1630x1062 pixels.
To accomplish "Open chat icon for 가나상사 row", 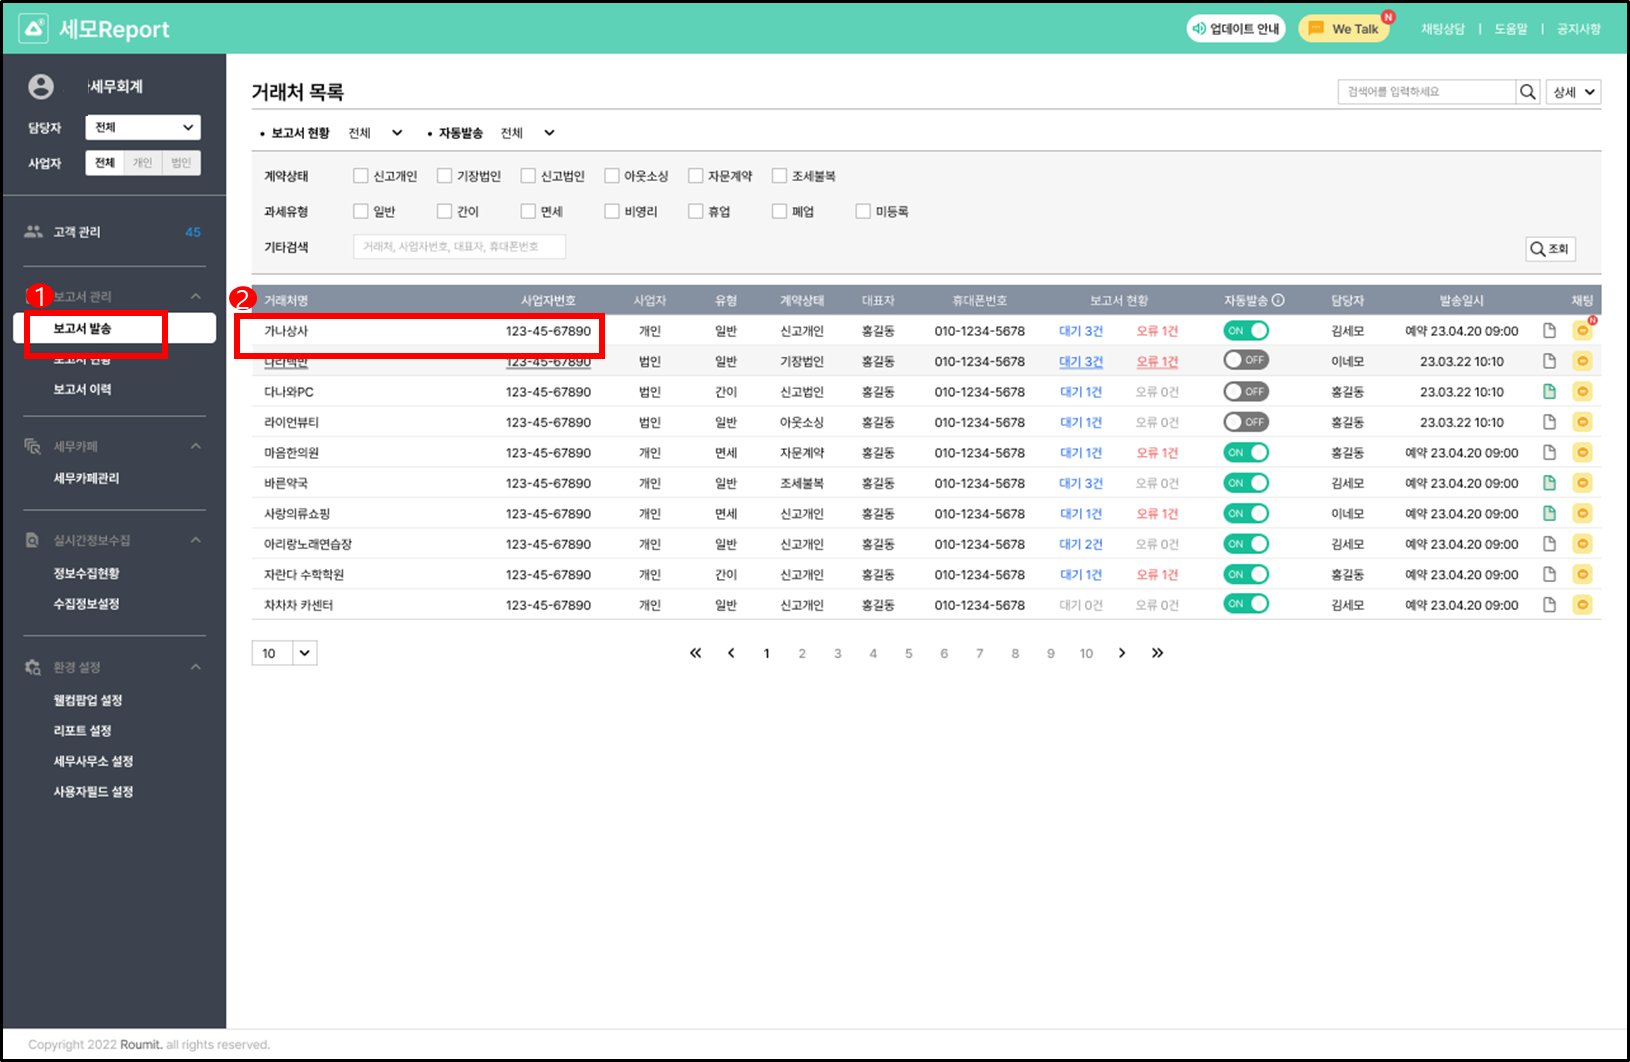I will click(x=1582, y=331).
